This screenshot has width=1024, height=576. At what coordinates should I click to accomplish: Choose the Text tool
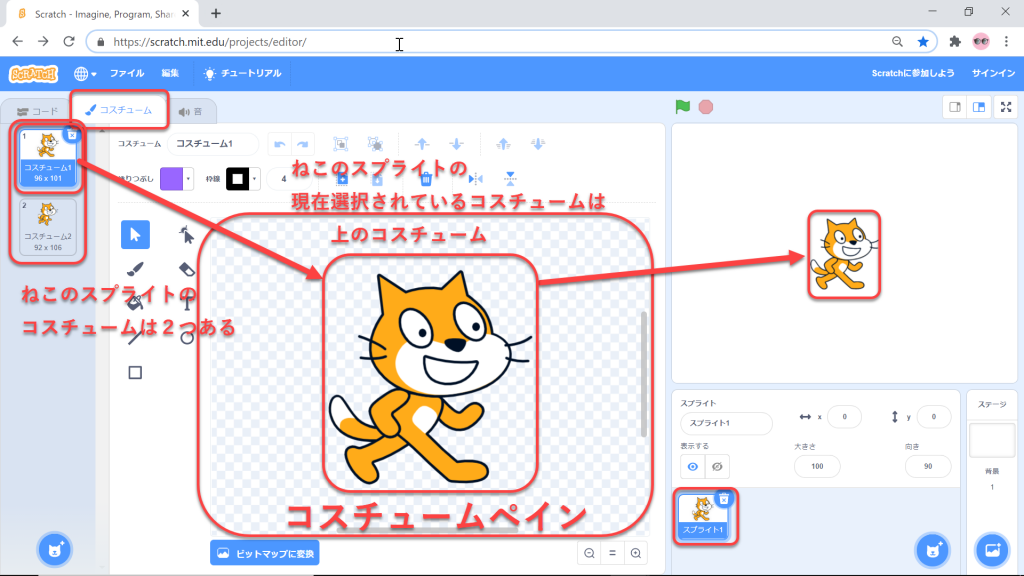pyautogui.click(x=187, y=303)
